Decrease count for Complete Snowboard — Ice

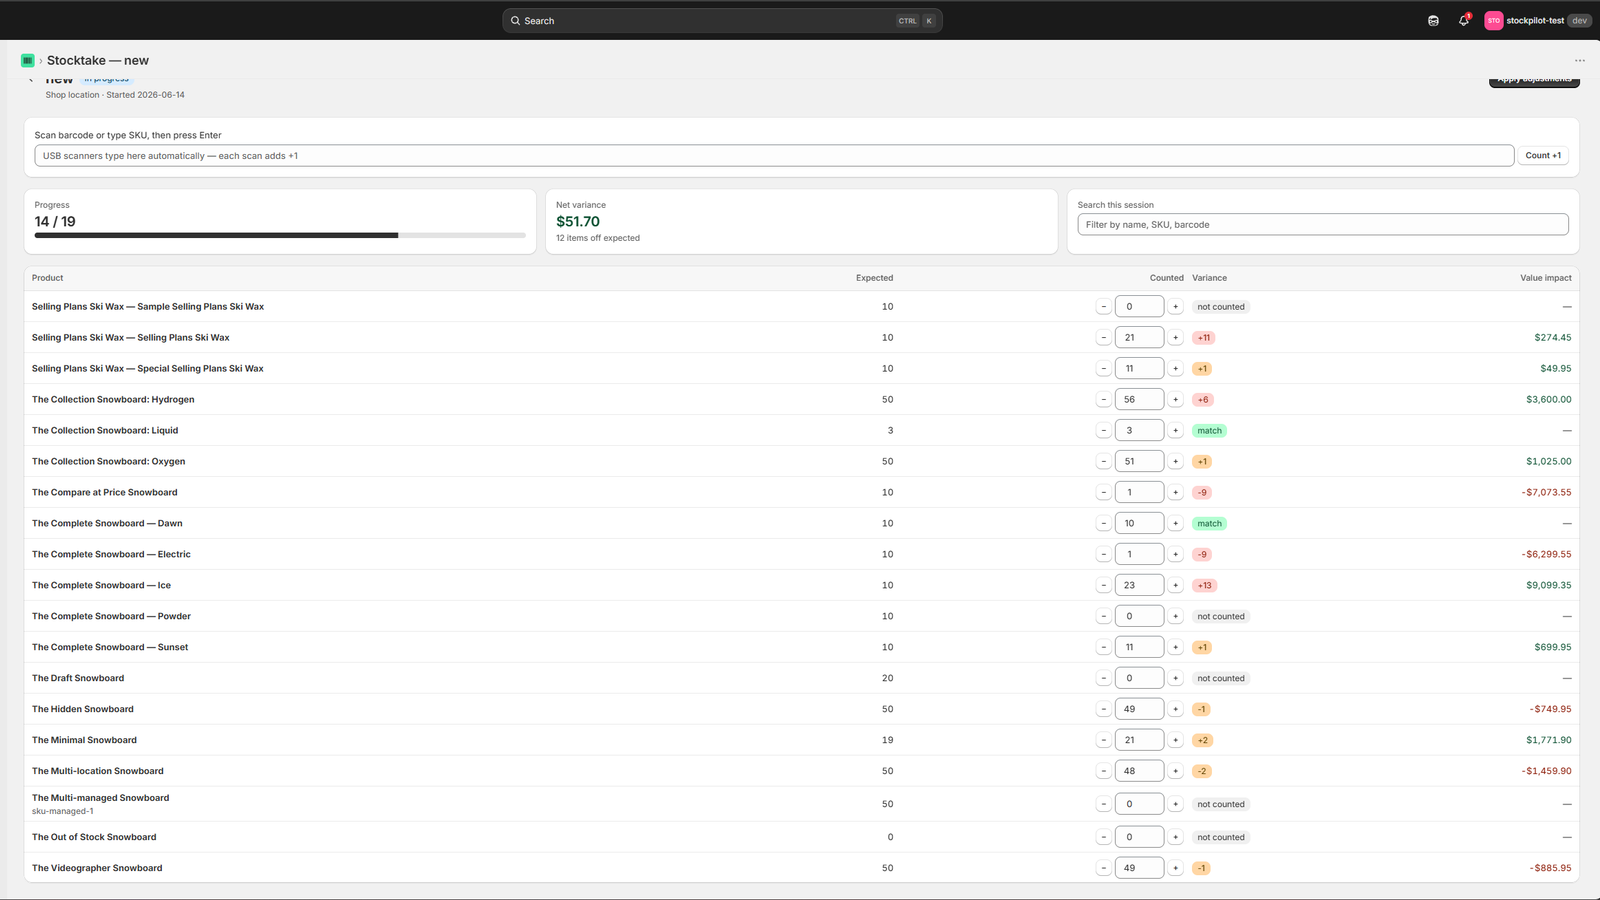(x=1103, y=585)
